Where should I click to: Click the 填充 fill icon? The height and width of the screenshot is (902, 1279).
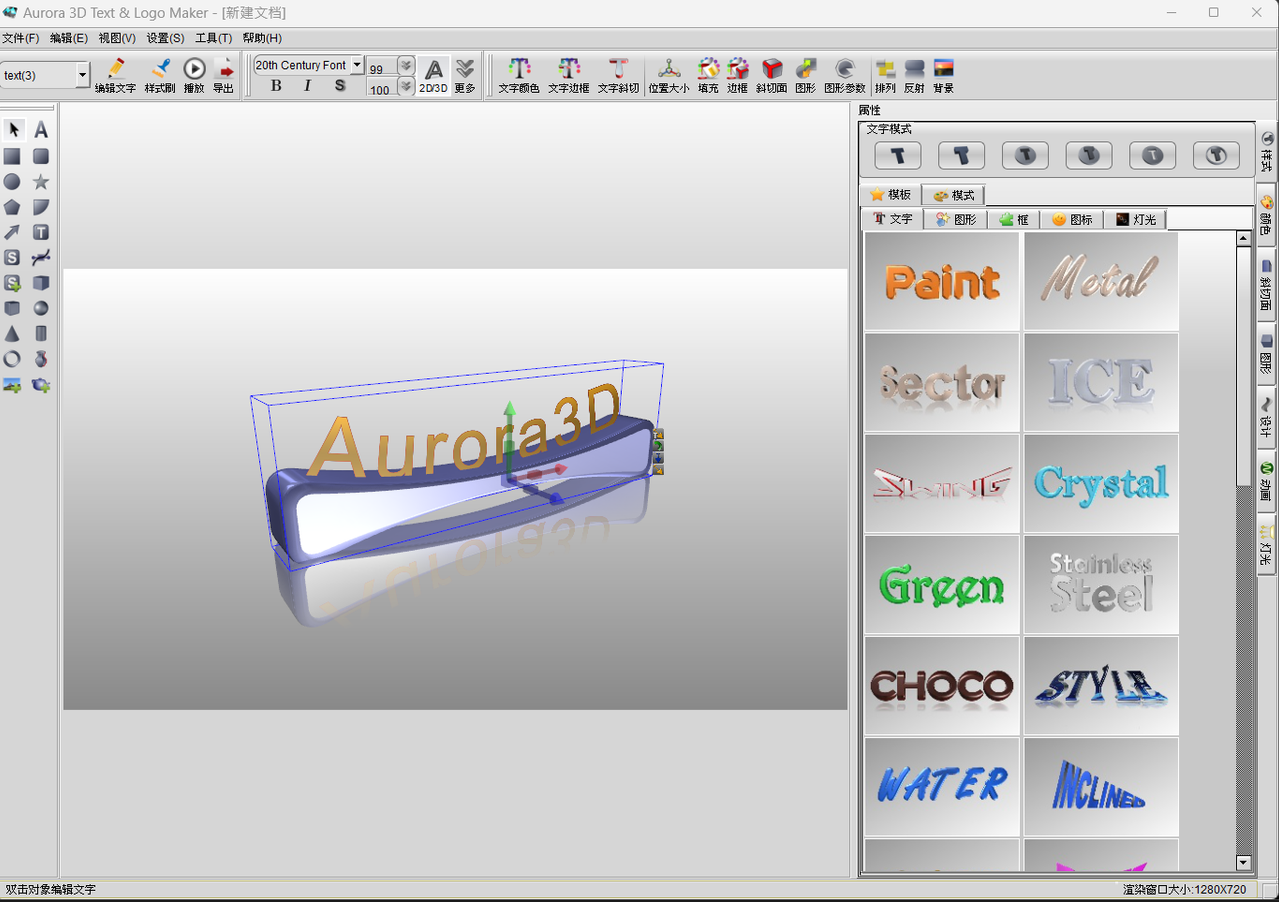pyautogui.click(x=708, y=75)
